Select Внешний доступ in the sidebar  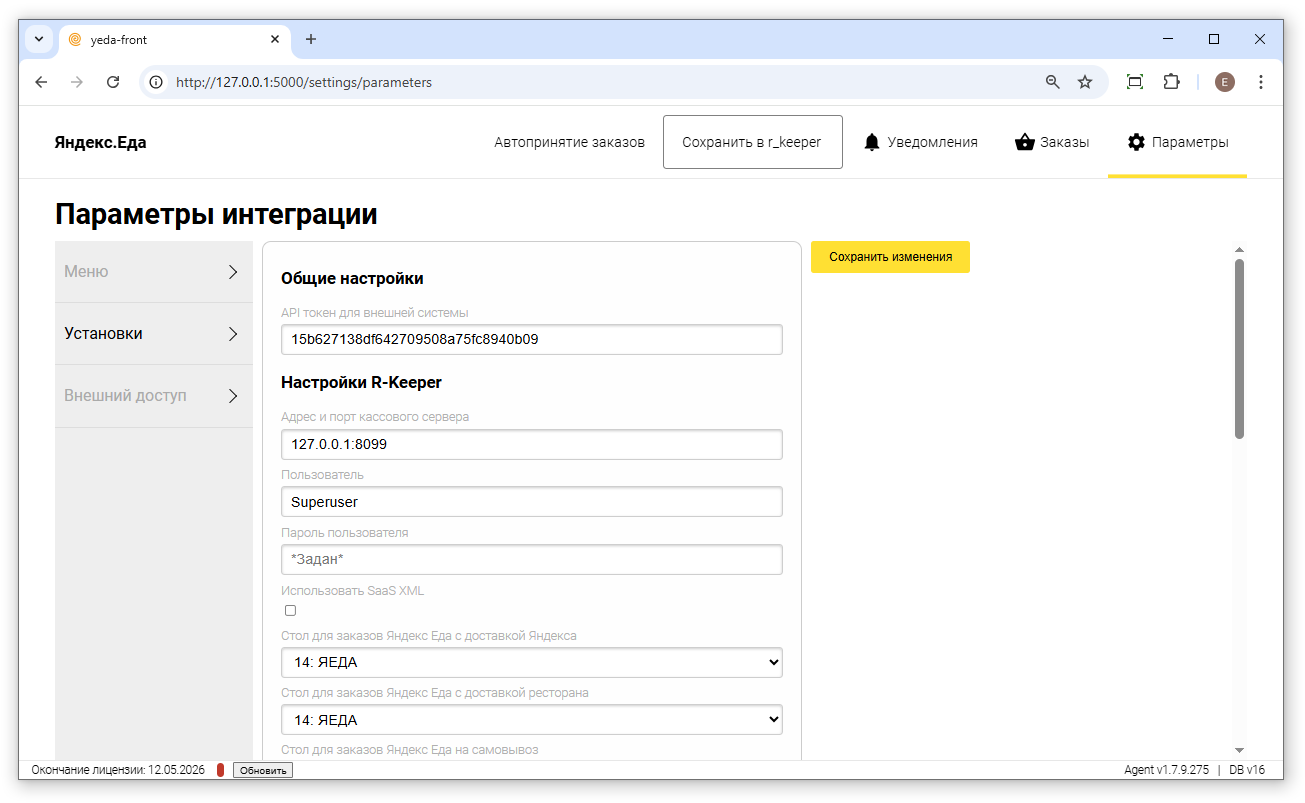click(154, 396)
